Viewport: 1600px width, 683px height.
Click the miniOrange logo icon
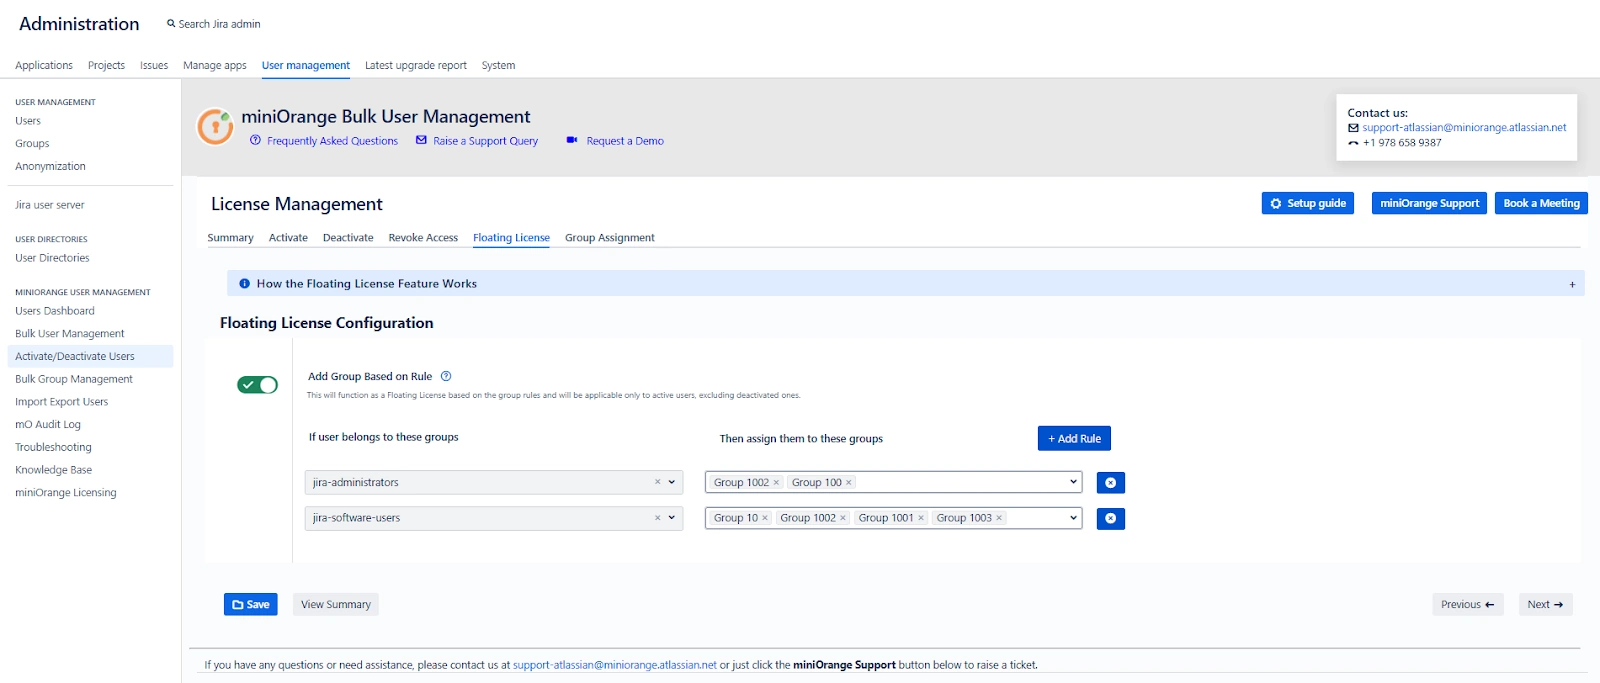tap(215, 127)
